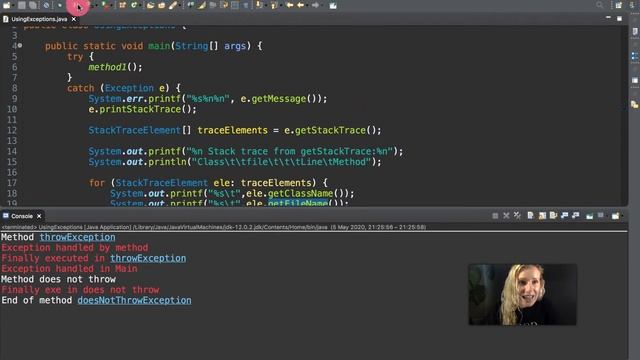This screenshot has width=640, height=360.
Task: Switch to the Java perspective icon
Action: (x=633, y=5)
